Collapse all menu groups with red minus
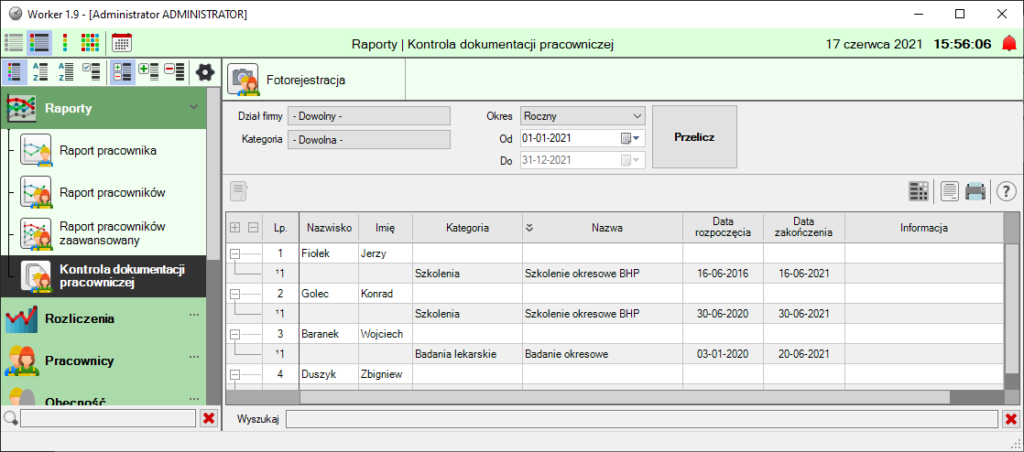The height and width of the screenshot is (452, 1024). pyautogui.click(x=174, y=71)
